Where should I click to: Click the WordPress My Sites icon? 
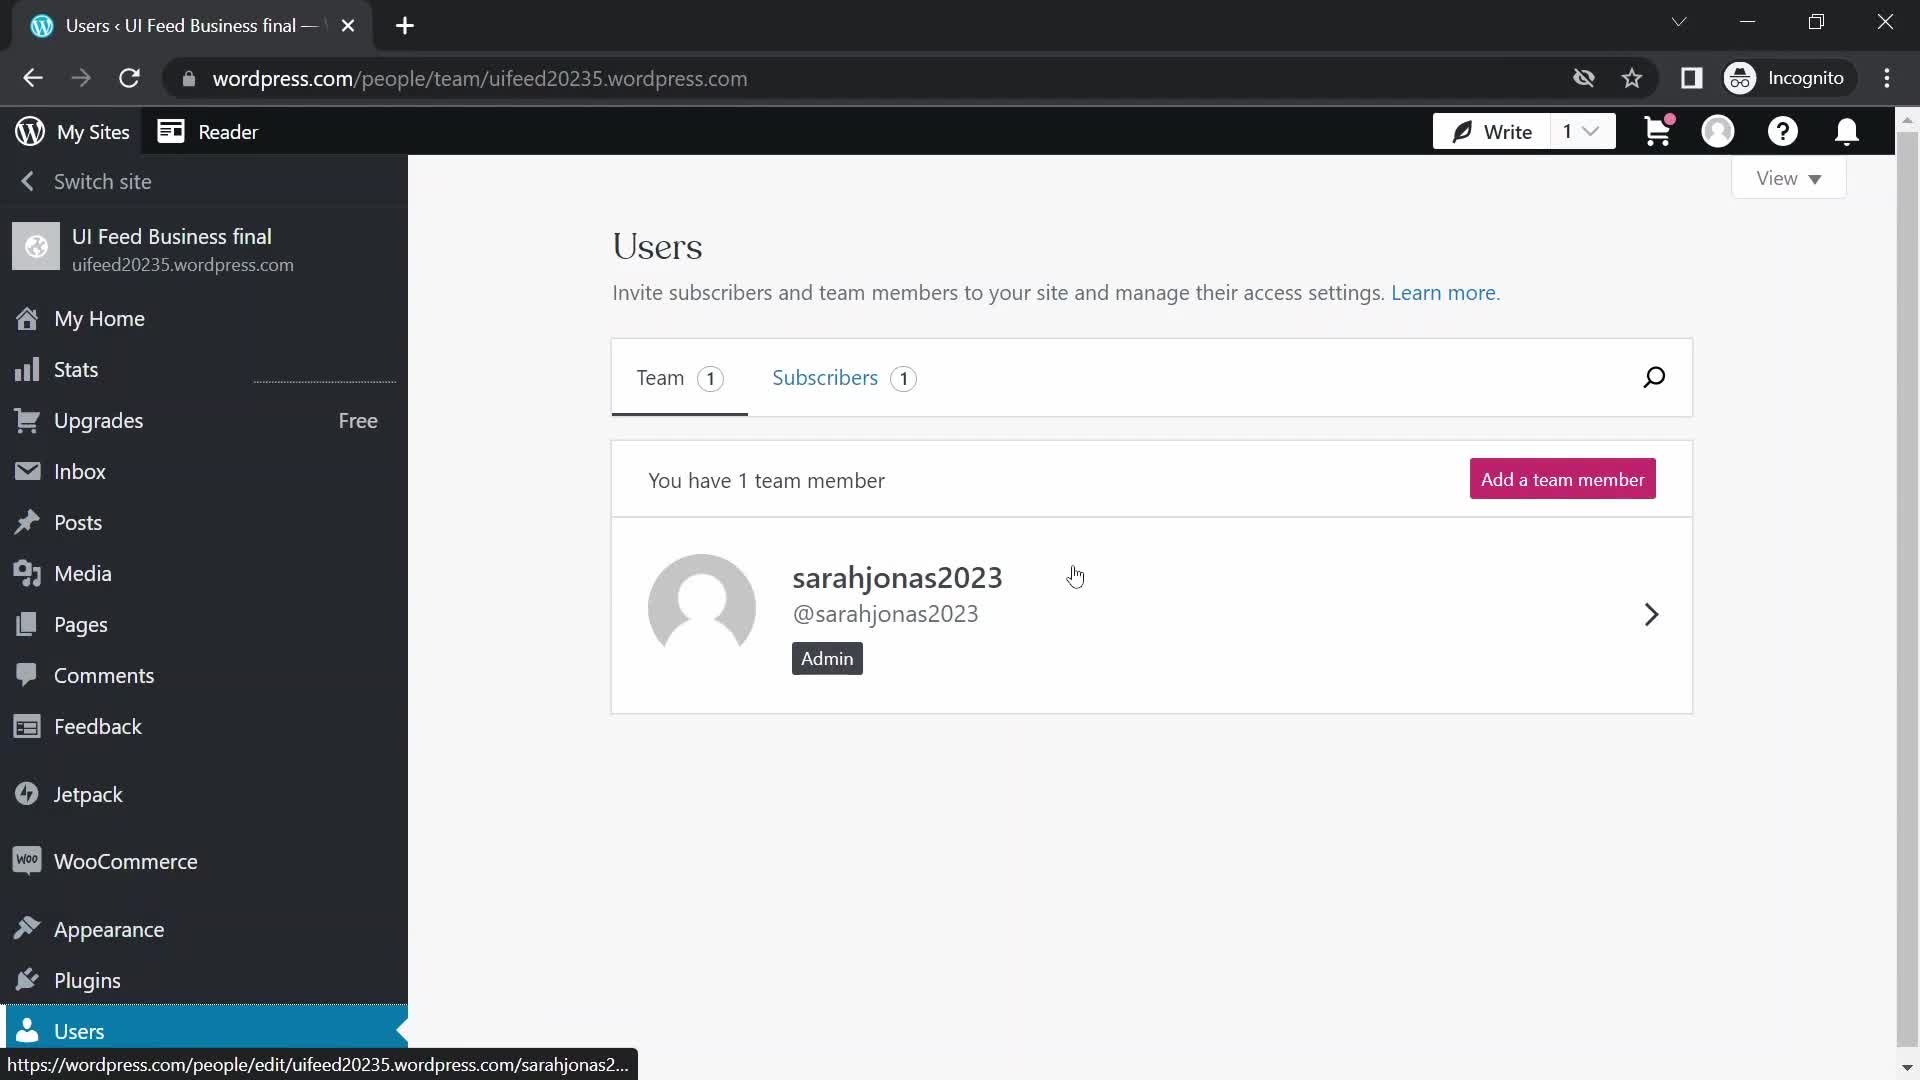[28, 131]
